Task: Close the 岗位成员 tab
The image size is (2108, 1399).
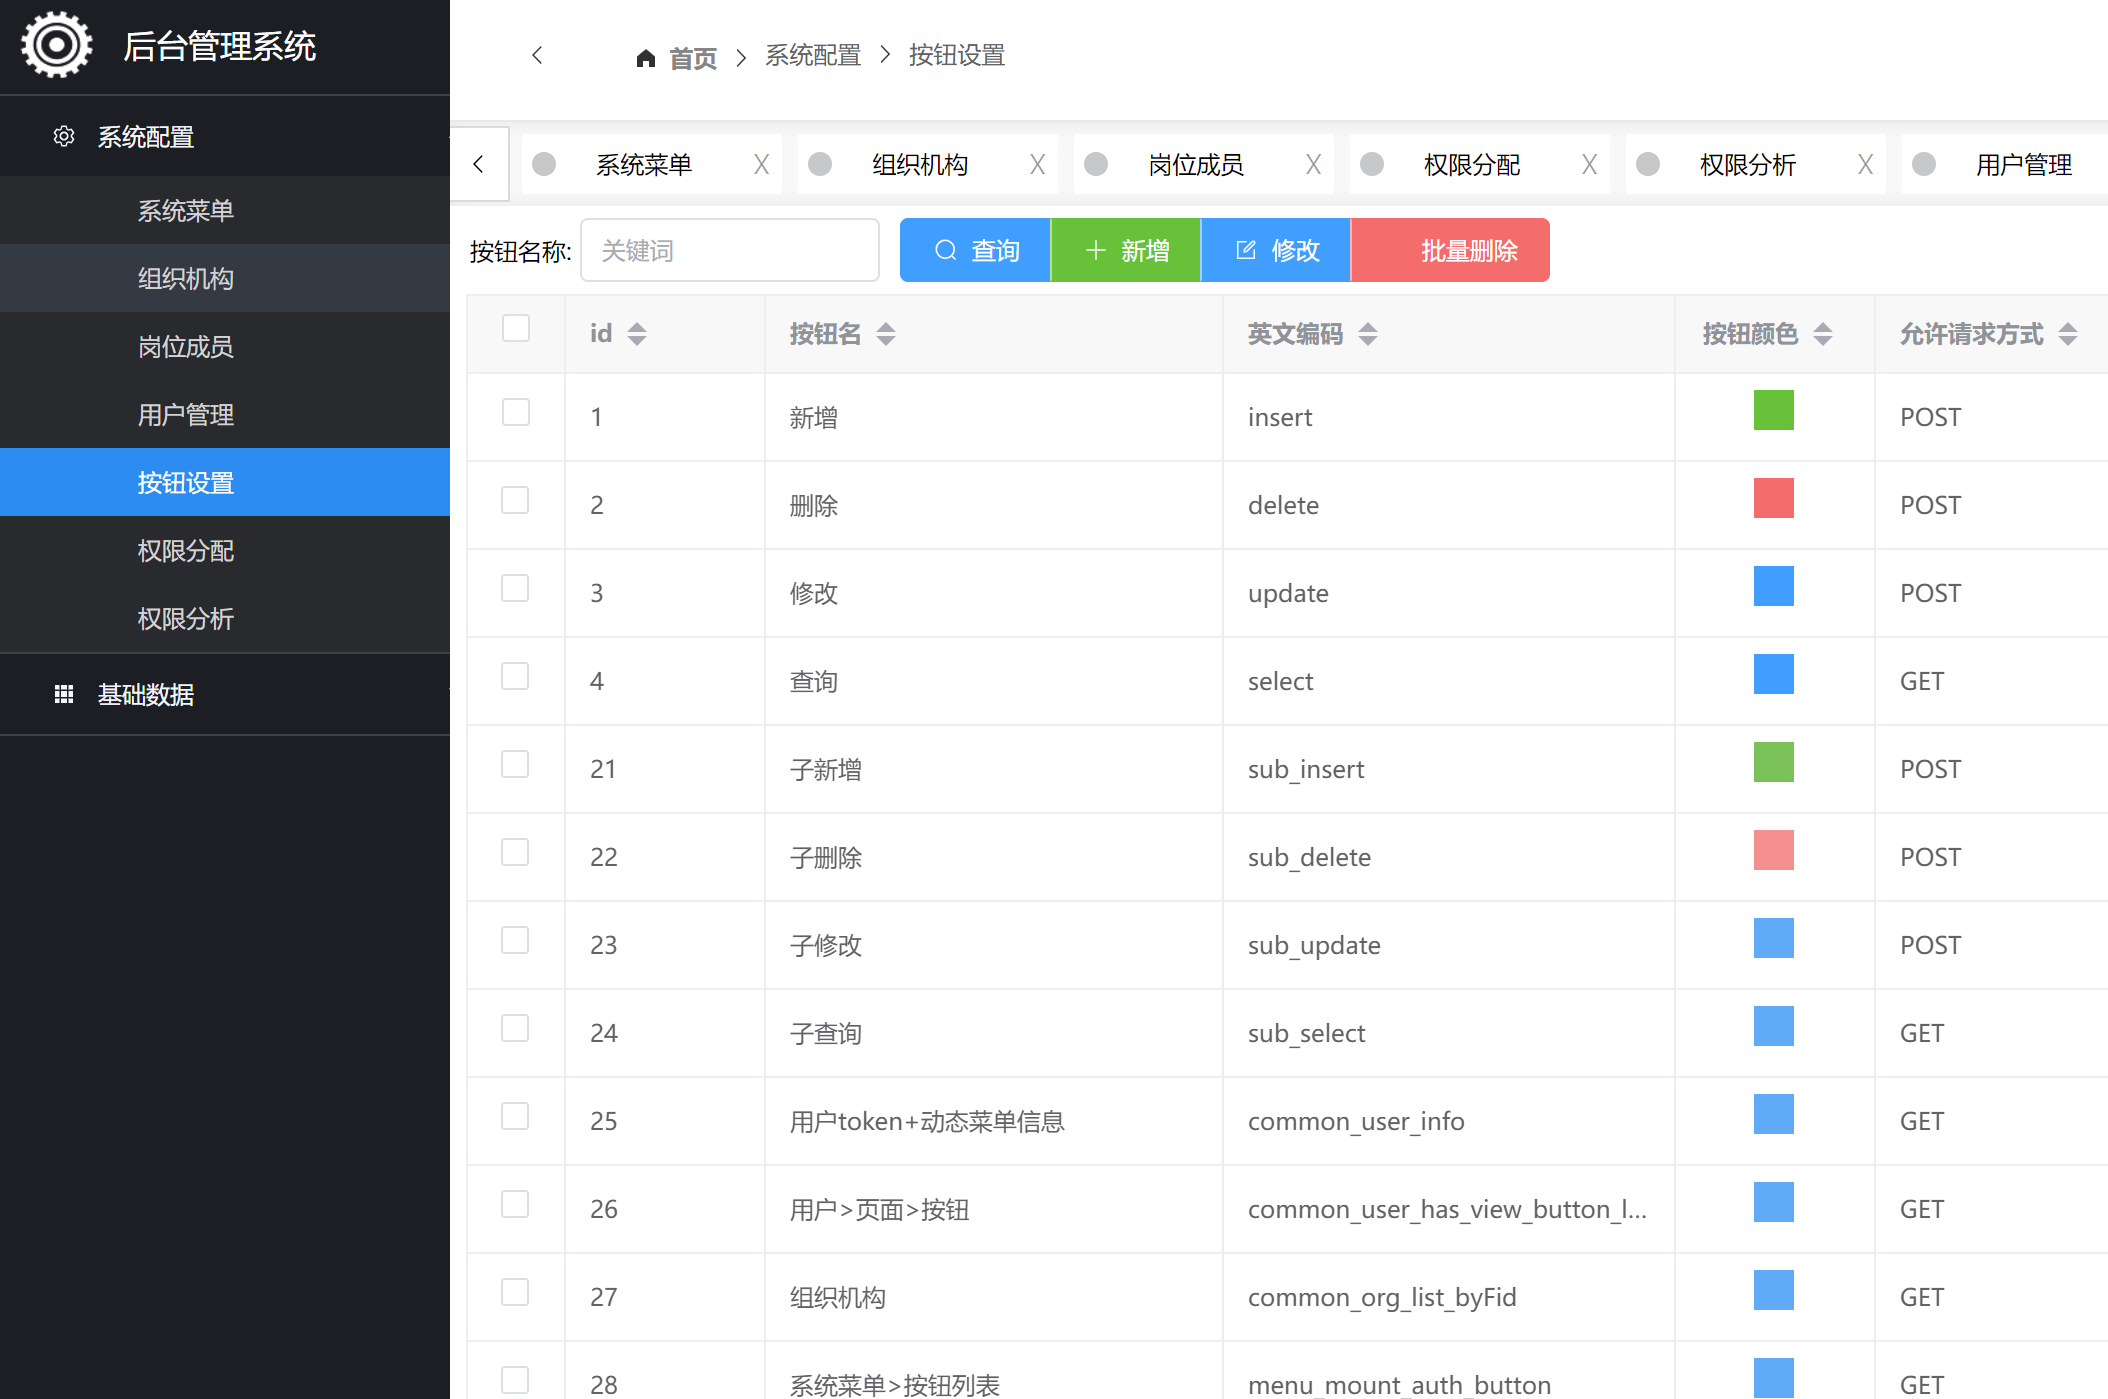Action: coord(1314,164)
